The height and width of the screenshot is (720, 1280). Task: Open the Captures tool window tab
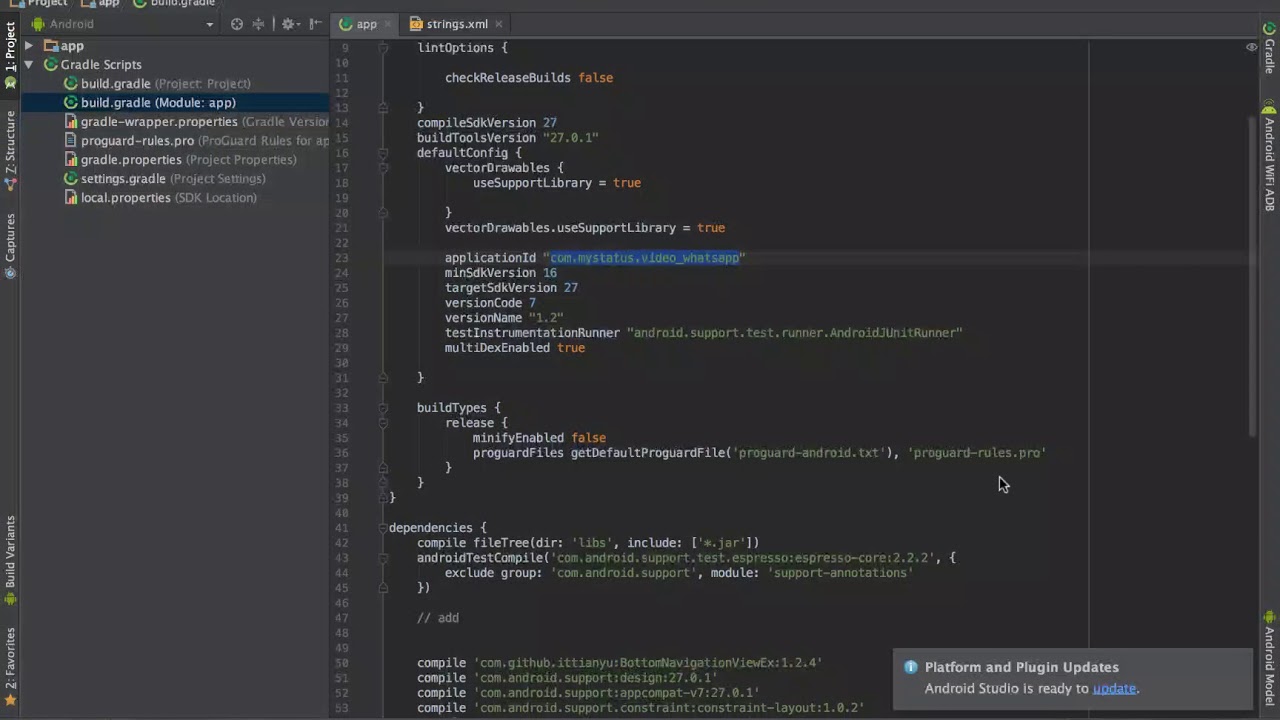[x=10, y=246]
